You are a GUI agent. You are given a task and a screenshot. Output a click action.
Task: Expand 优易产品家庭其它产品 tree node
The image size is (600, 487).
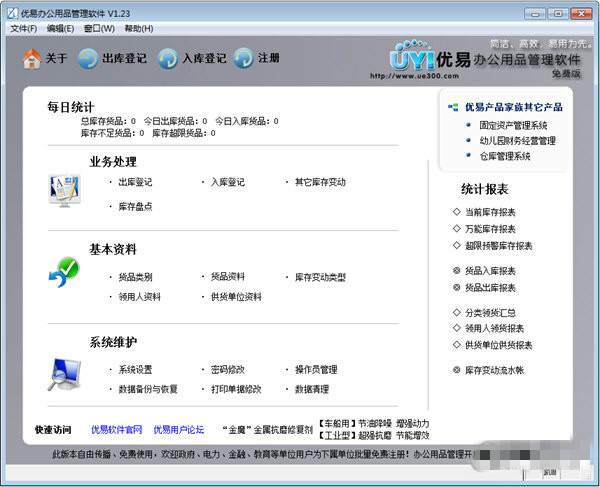pos(454,107)
